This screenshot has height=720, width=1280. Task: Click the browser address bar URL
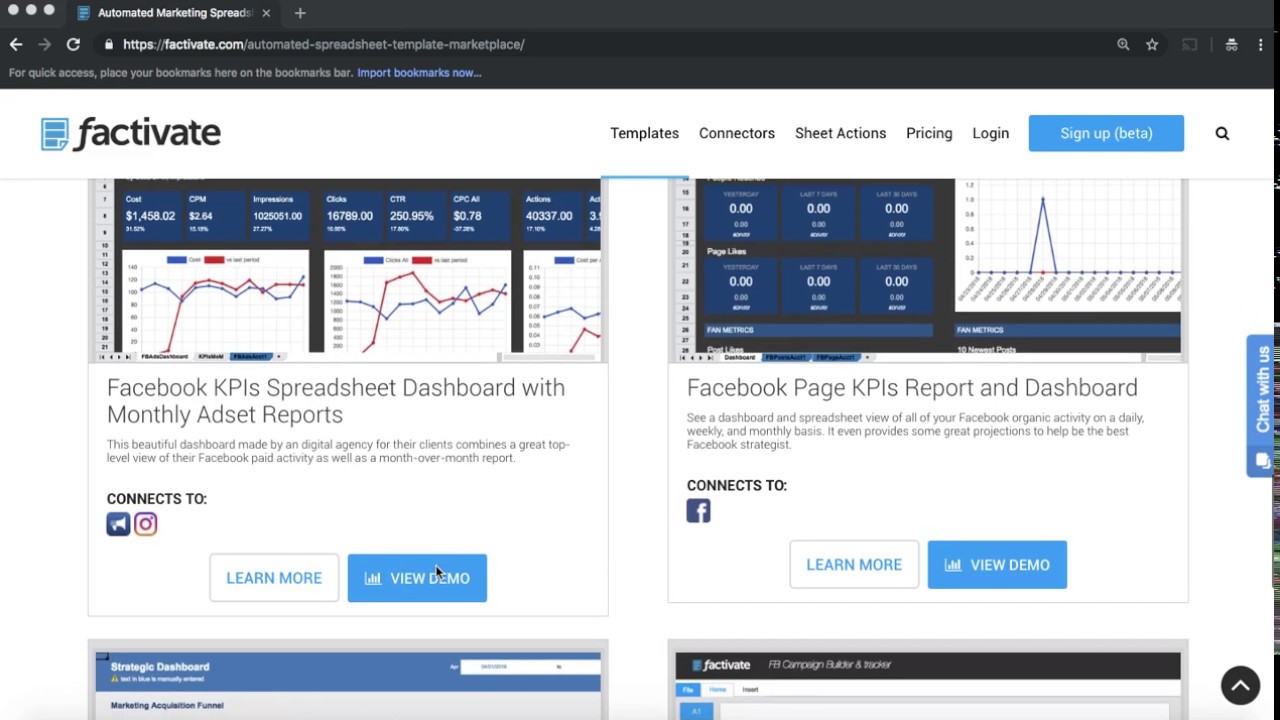pyautogui.click(x=324, y=44)
